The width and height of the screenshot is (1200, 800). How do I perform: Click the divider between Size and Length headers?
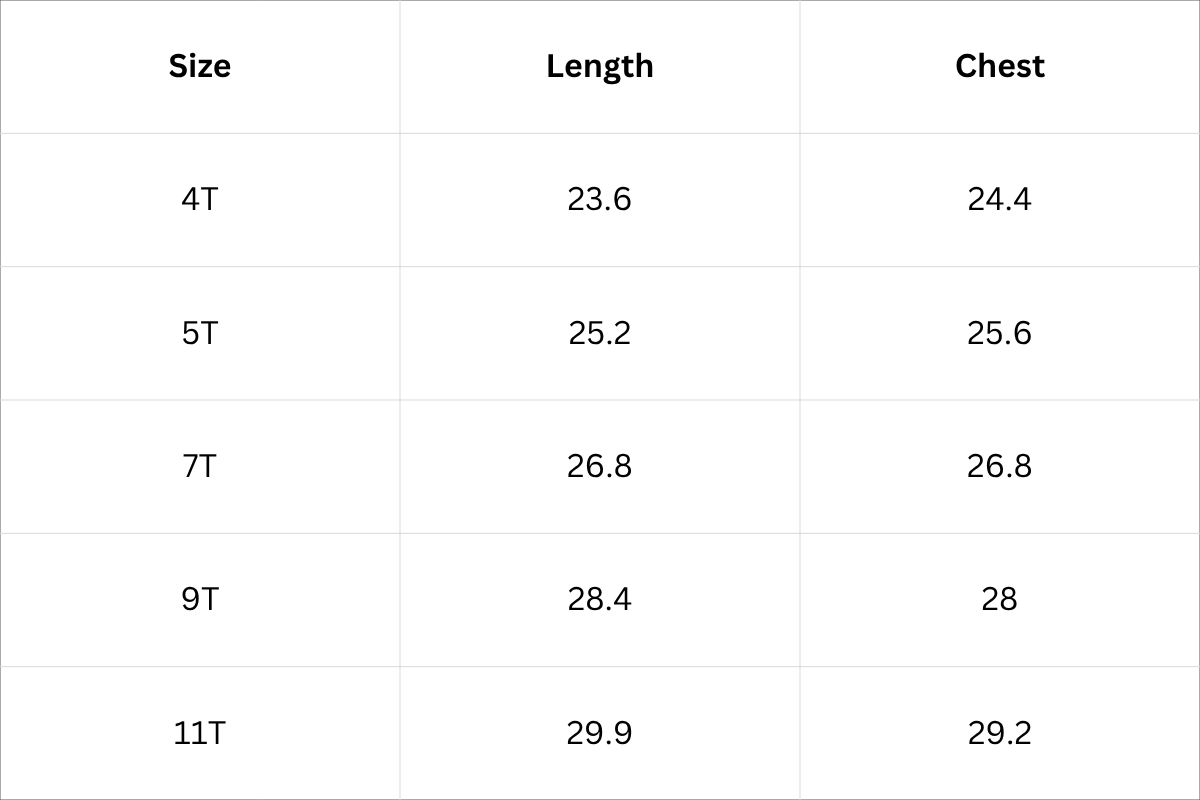click(400, 66)
